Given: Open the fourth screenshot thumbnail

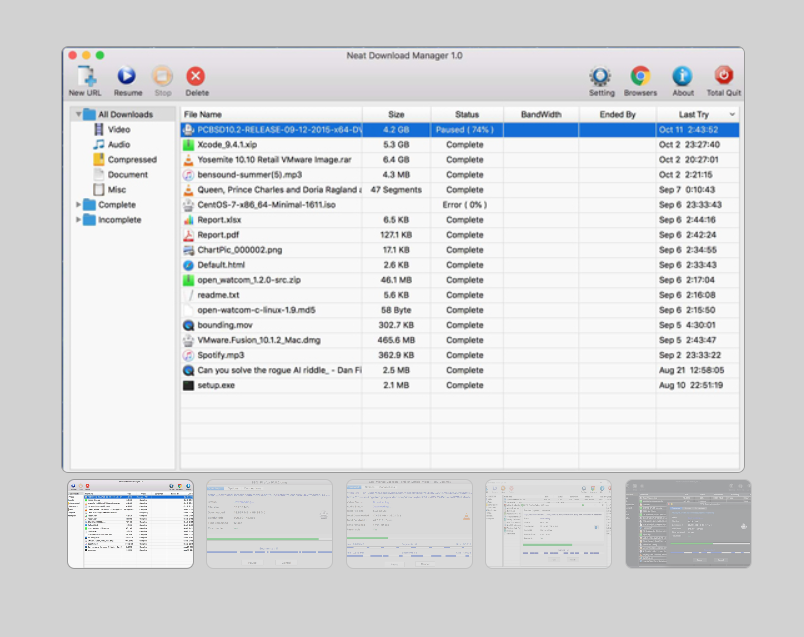Looking at the screenshot, I should (x=548, y=524).
